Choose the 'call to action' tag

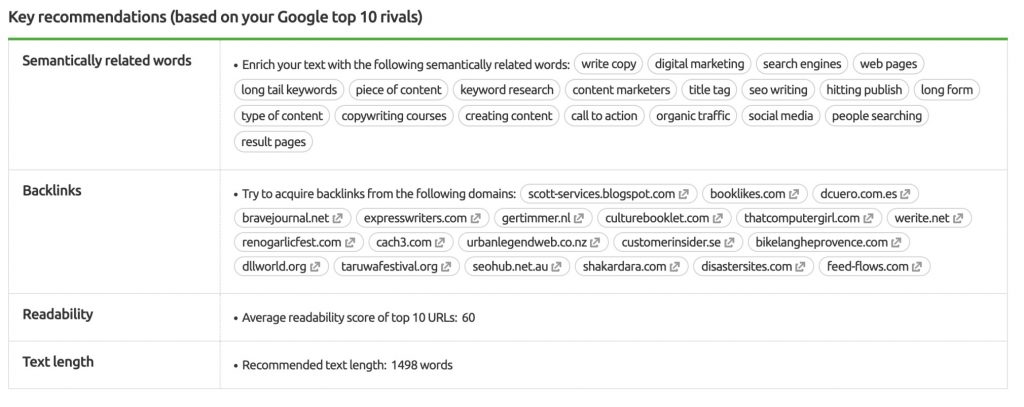click(603, 116)
